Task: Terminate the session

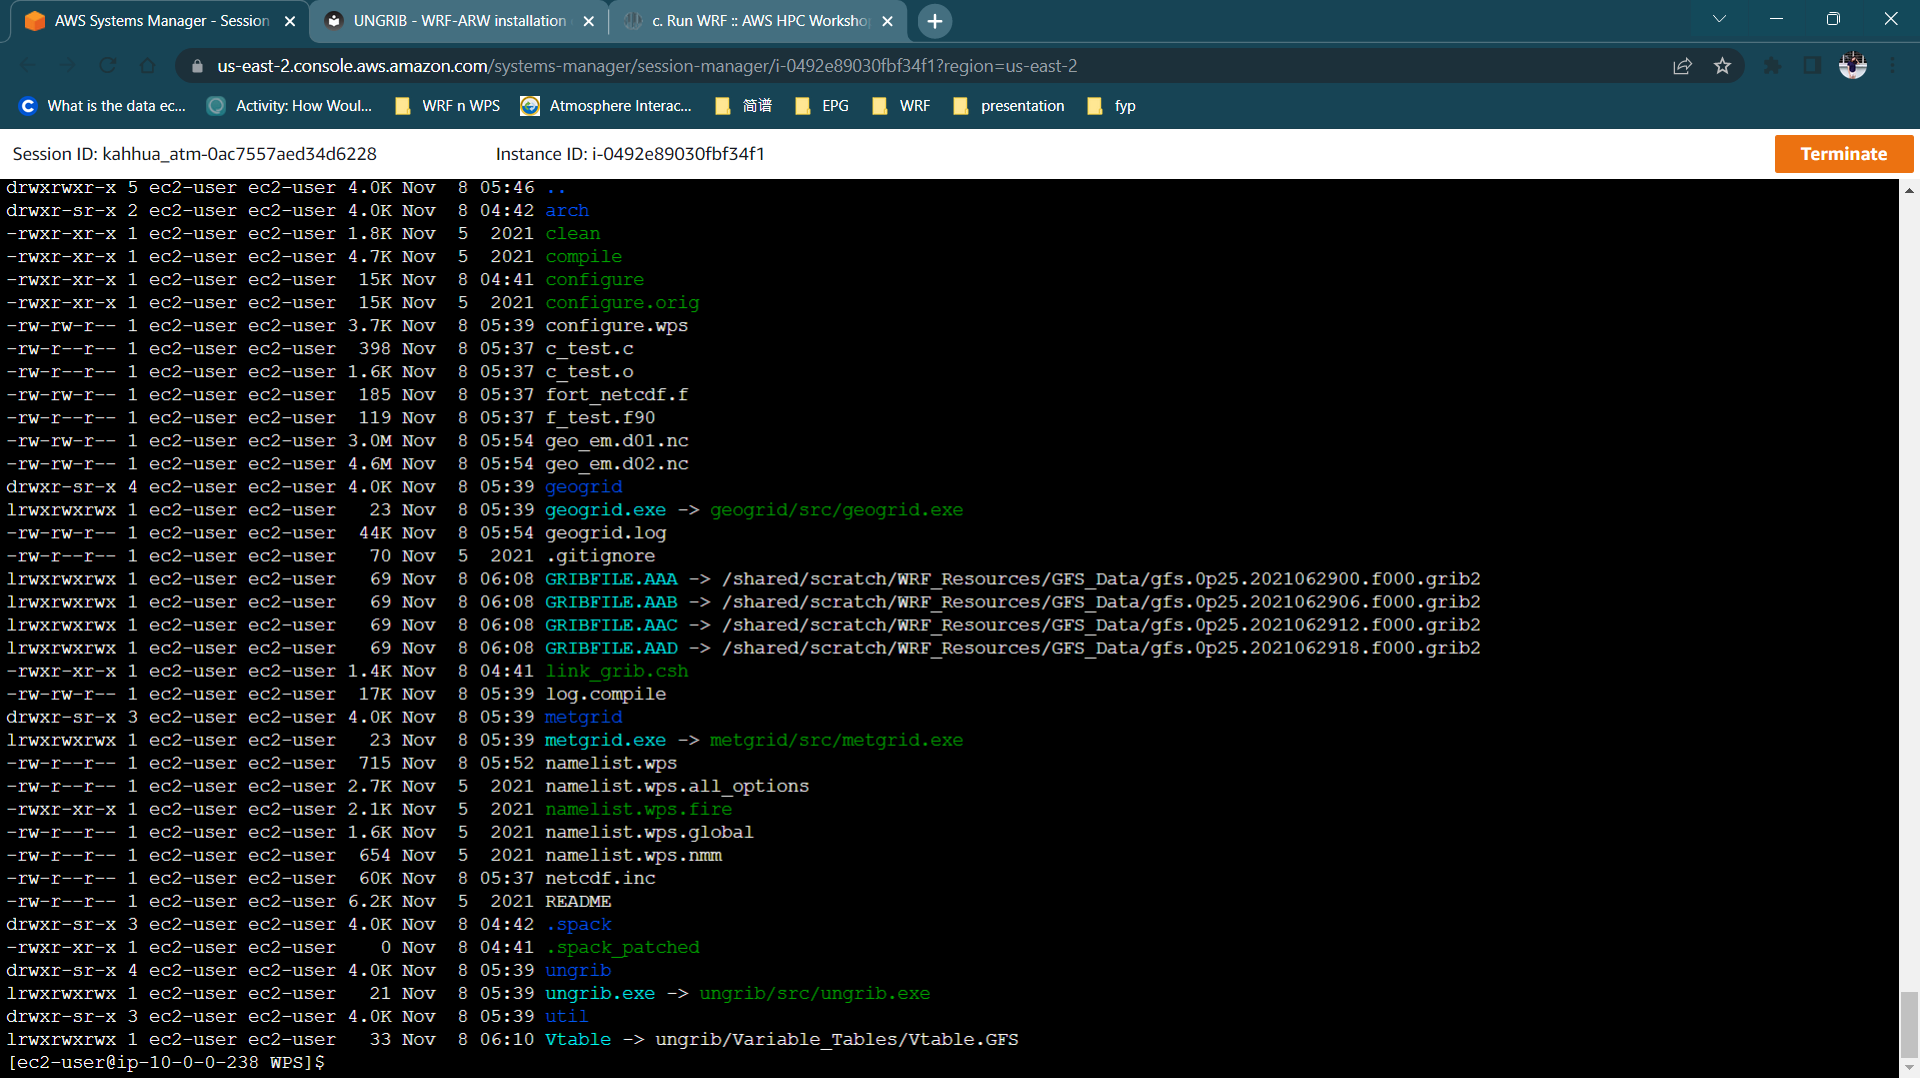Action: coord(1843,154)
